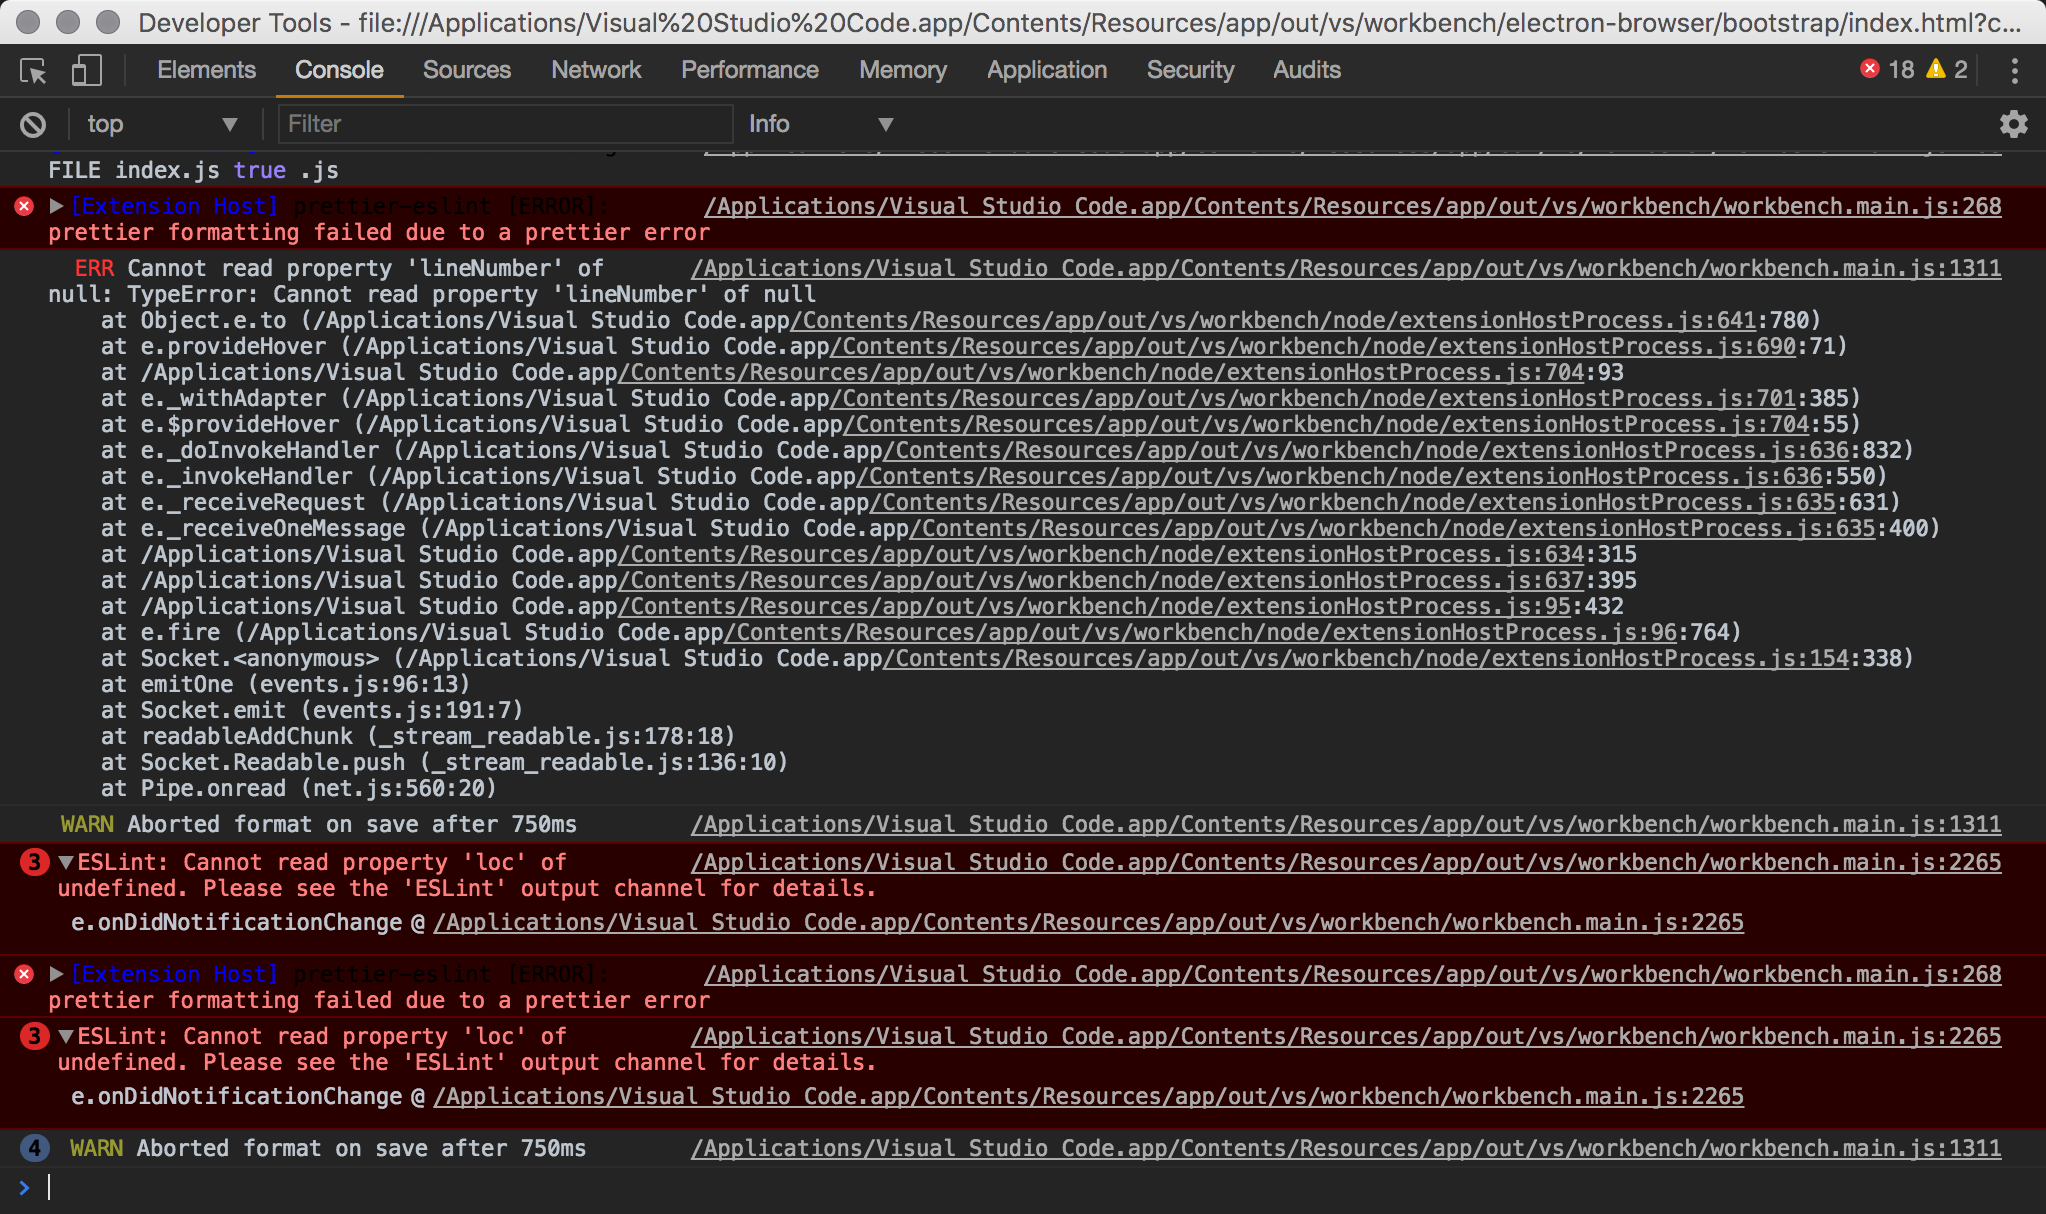This screenshot has height=1214, width=2046.
Task: Open the three-dot customize menu
Action: (x=2017, y=70)
